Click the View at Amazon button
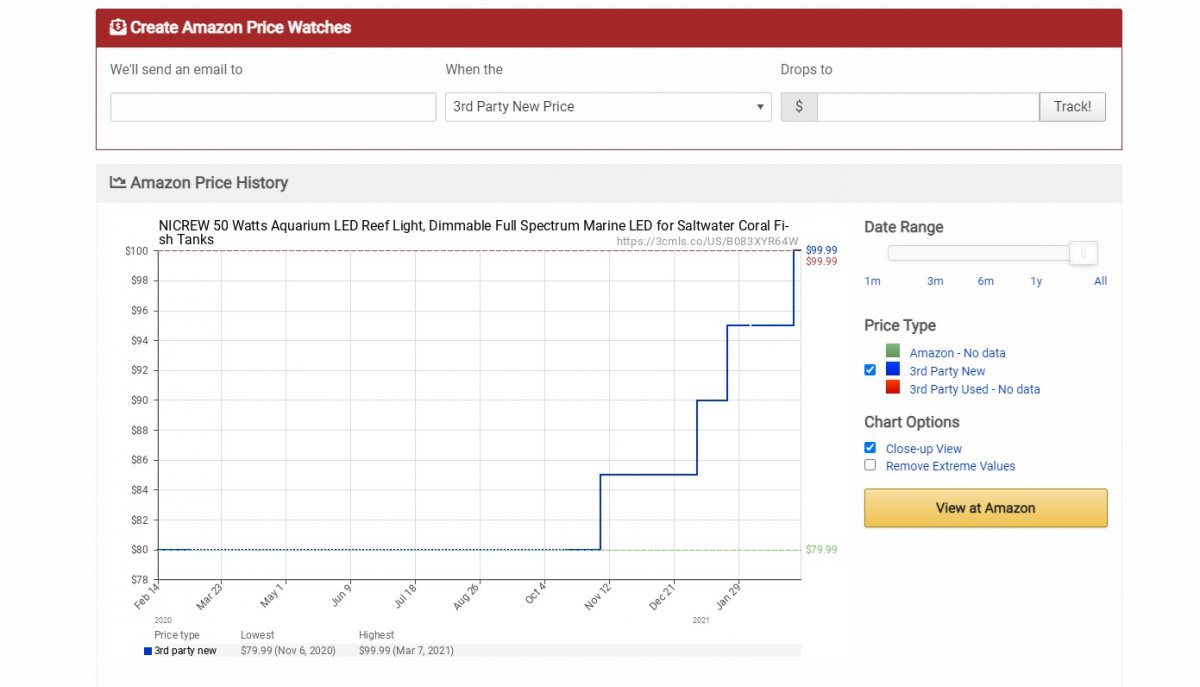Viewport: 1200px width, 687px height. (986, 508)
